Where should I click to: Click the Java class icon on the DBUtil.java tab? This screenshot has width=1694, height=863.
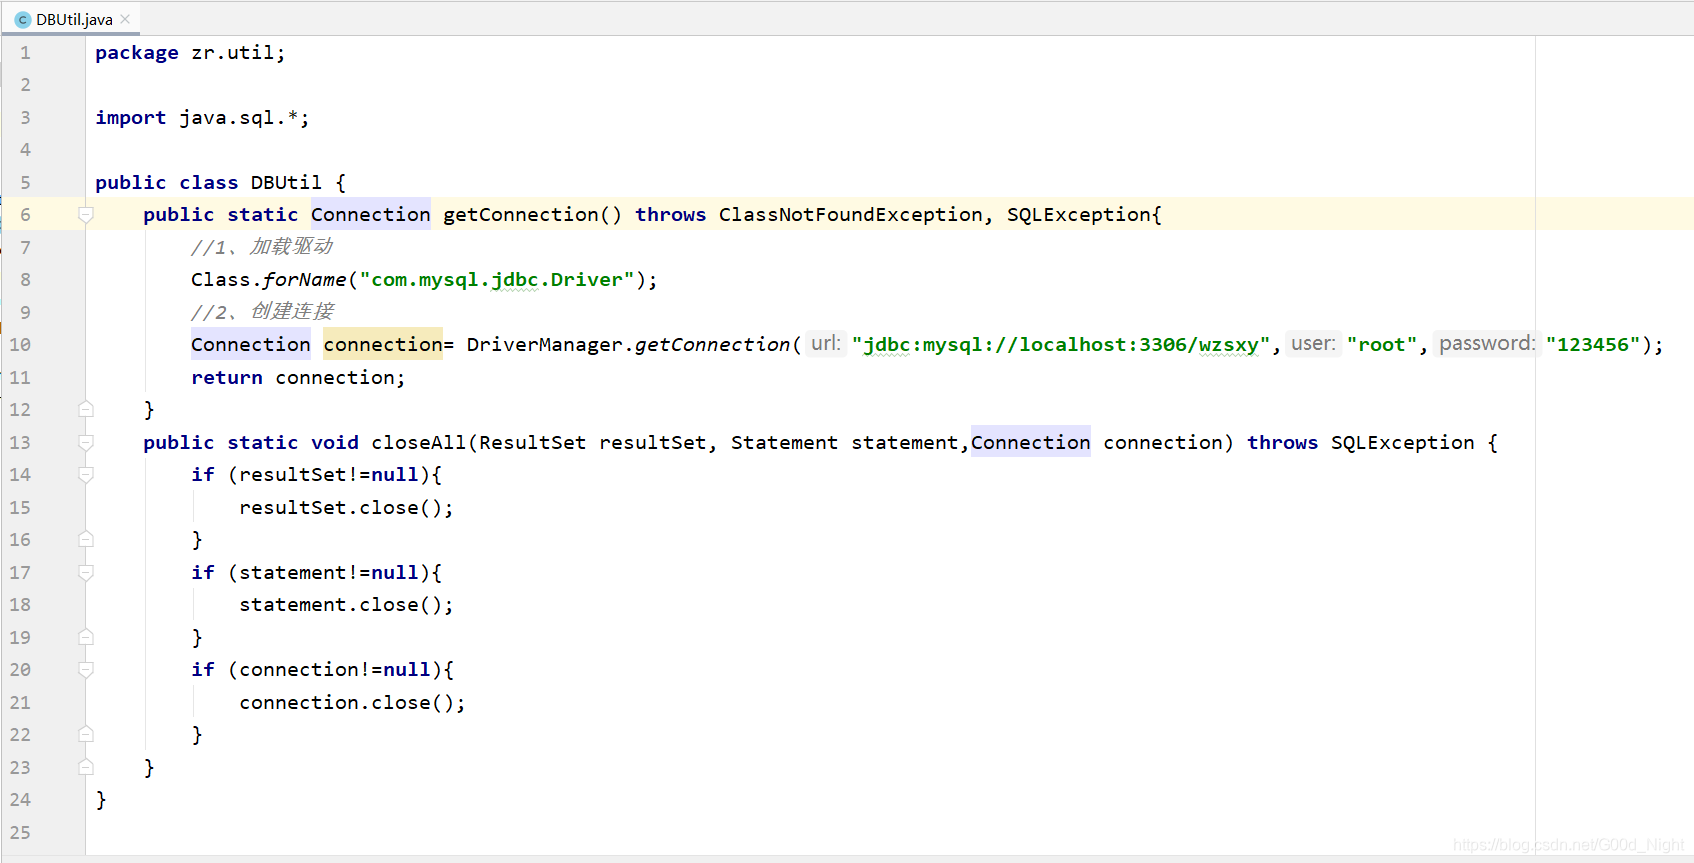[23, 19]
